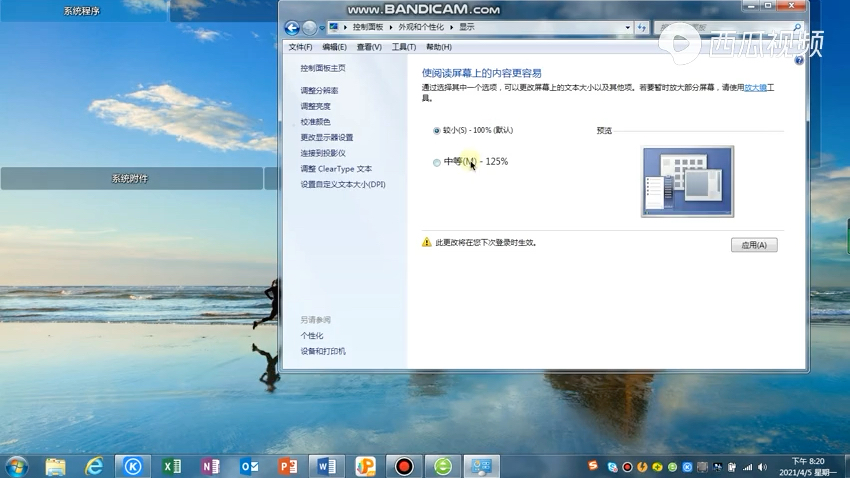Open 个性化 under See also

[312, 335]
